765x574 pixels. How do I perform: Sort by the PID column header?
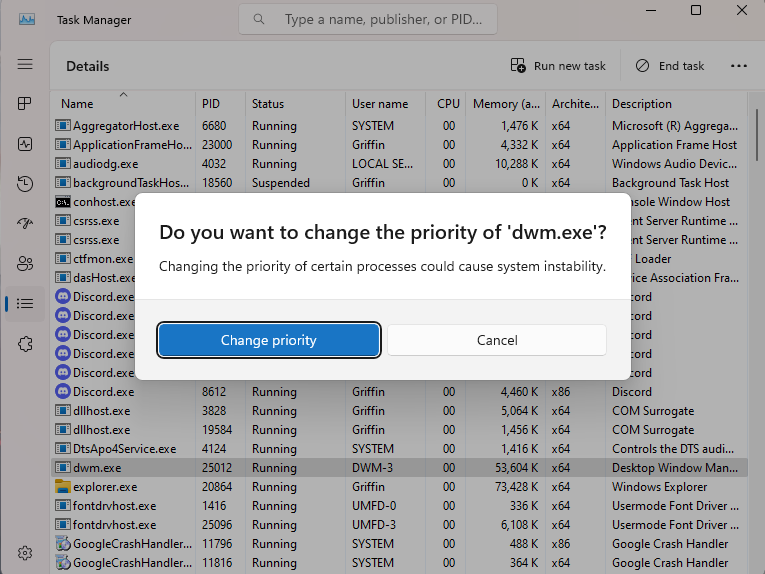click(211, 104)
